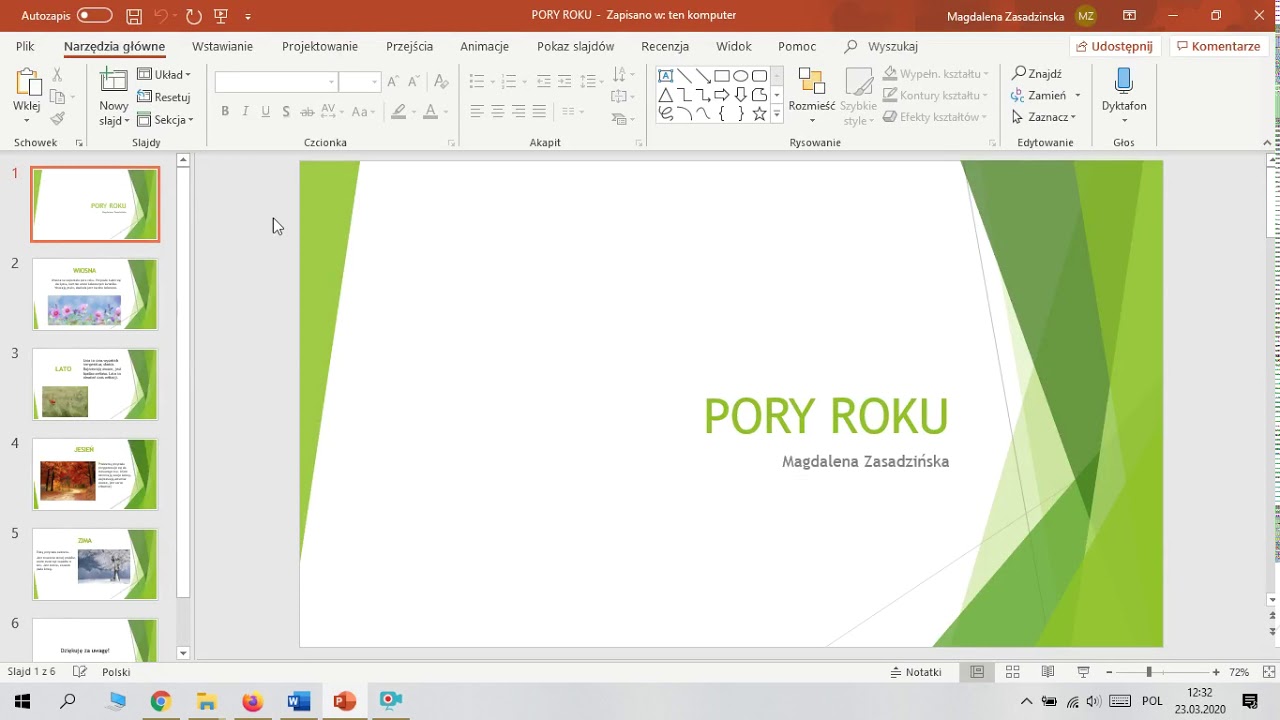Image resolution: width=1280 pixels, height=720 pixels.
Task: Open Efekty kształtów effects dropdown
Action: (935, 117)
